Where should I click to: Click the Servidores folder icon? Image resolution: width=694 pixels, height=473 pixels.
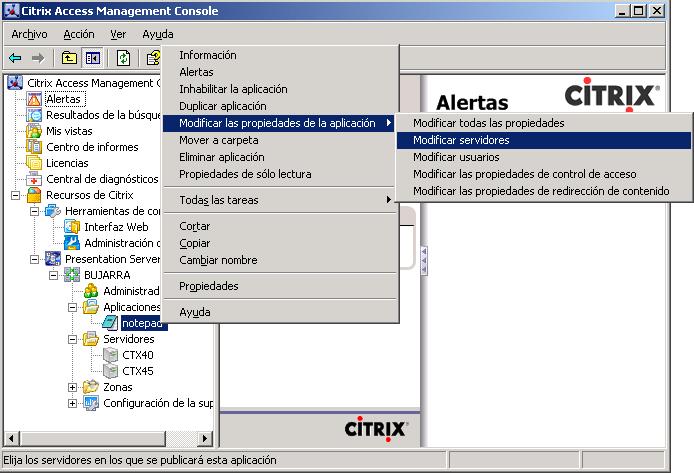(91, 339)
